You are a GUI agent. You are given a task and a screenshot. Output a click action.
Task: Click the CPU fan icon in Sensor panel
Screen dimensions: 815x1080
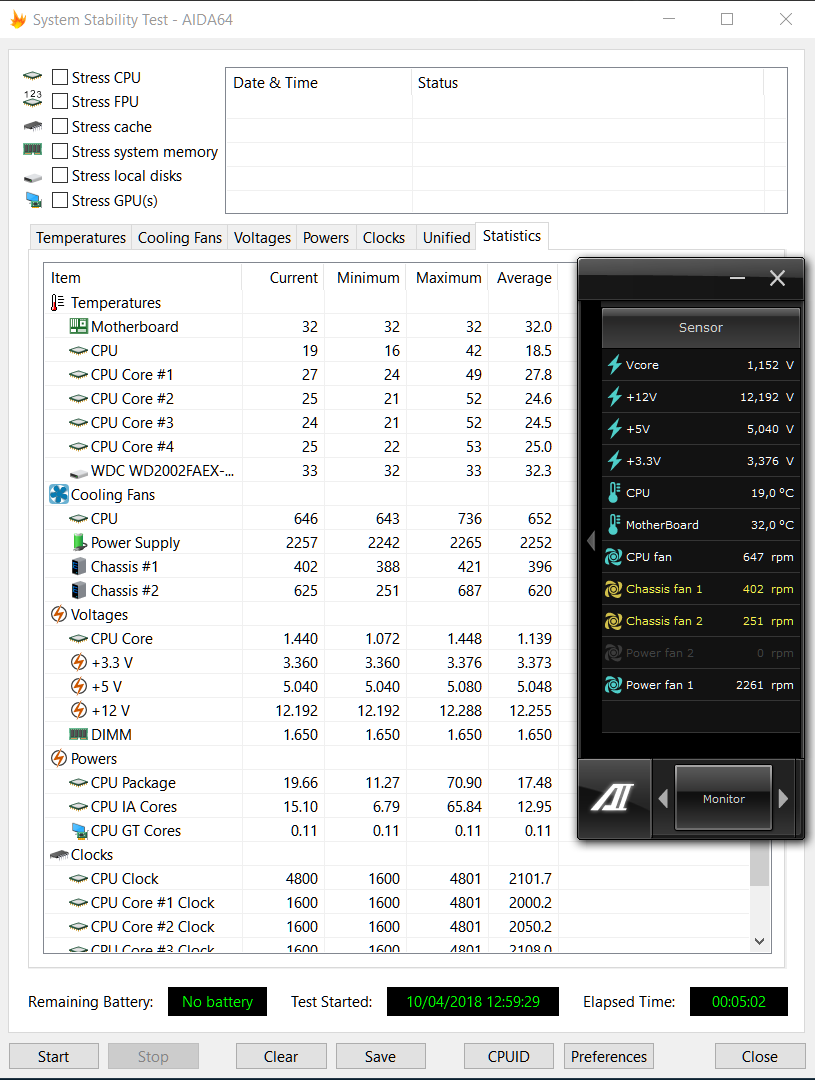coord(613,557)
